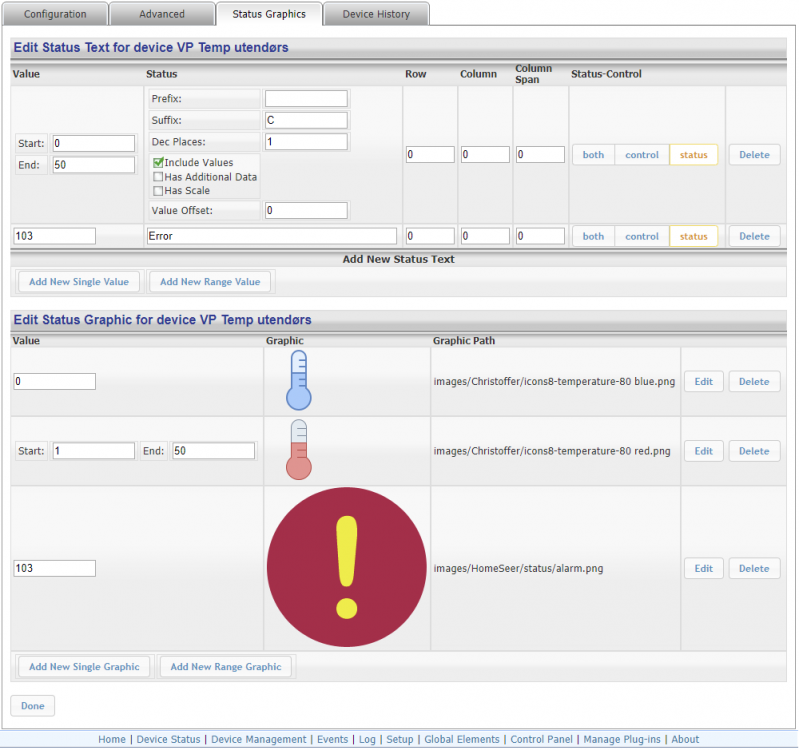The width and height of the screenshot is (799, 750).
Task: Uncheck the Include Values checkbox
Action: pyautogui.click(x=158, y=163)
